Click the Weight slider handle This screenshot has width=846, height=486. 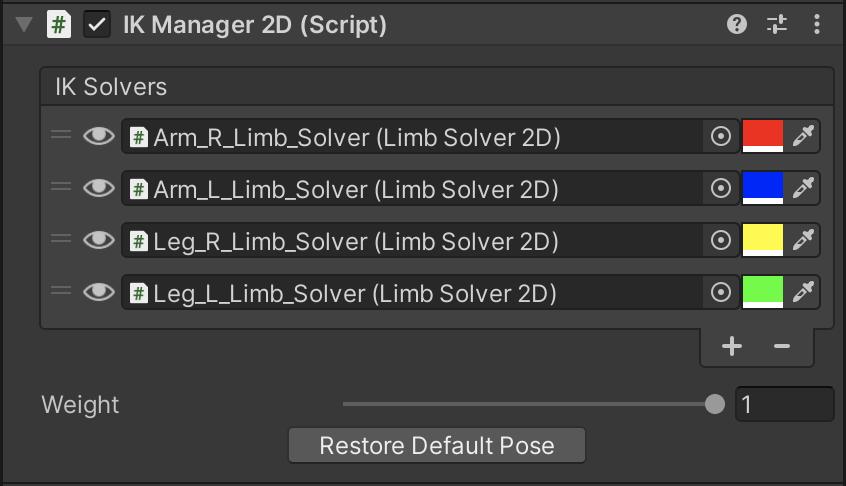714,404
